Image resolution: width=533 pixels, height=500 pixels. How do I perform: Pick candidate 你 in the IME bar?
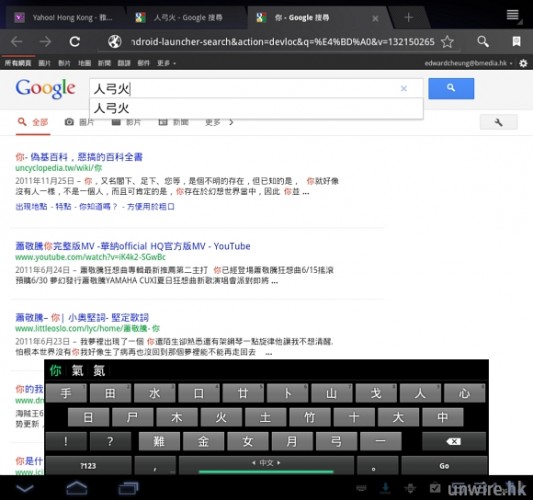point(55,370)
